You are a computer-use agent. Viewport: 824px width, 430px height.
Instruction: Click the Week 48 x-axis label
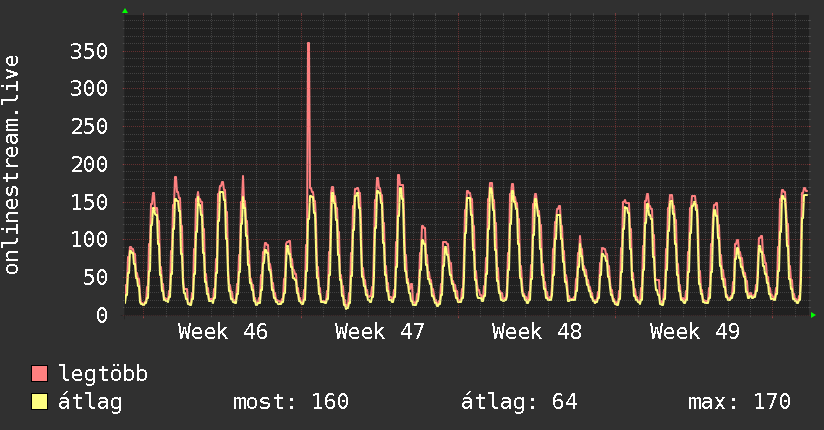click(x=537, y=332)
